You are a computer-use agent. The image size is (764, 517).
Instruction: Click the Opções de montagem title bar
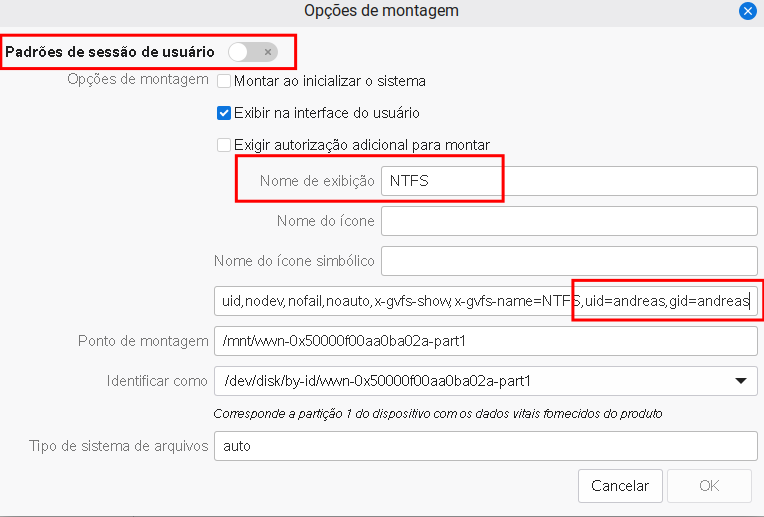click(x=381, y=11)
